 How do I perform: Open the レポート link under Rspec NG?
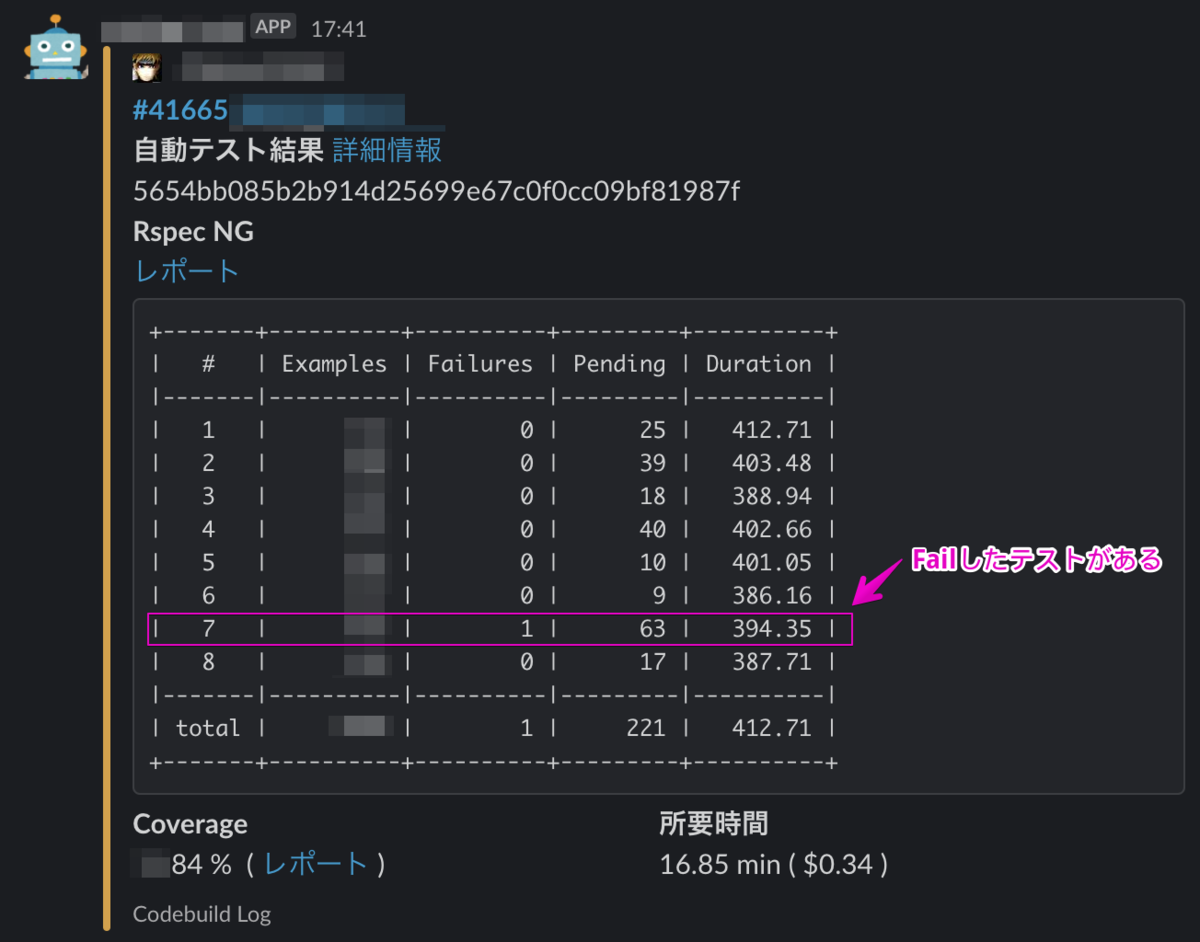(187, 271)
